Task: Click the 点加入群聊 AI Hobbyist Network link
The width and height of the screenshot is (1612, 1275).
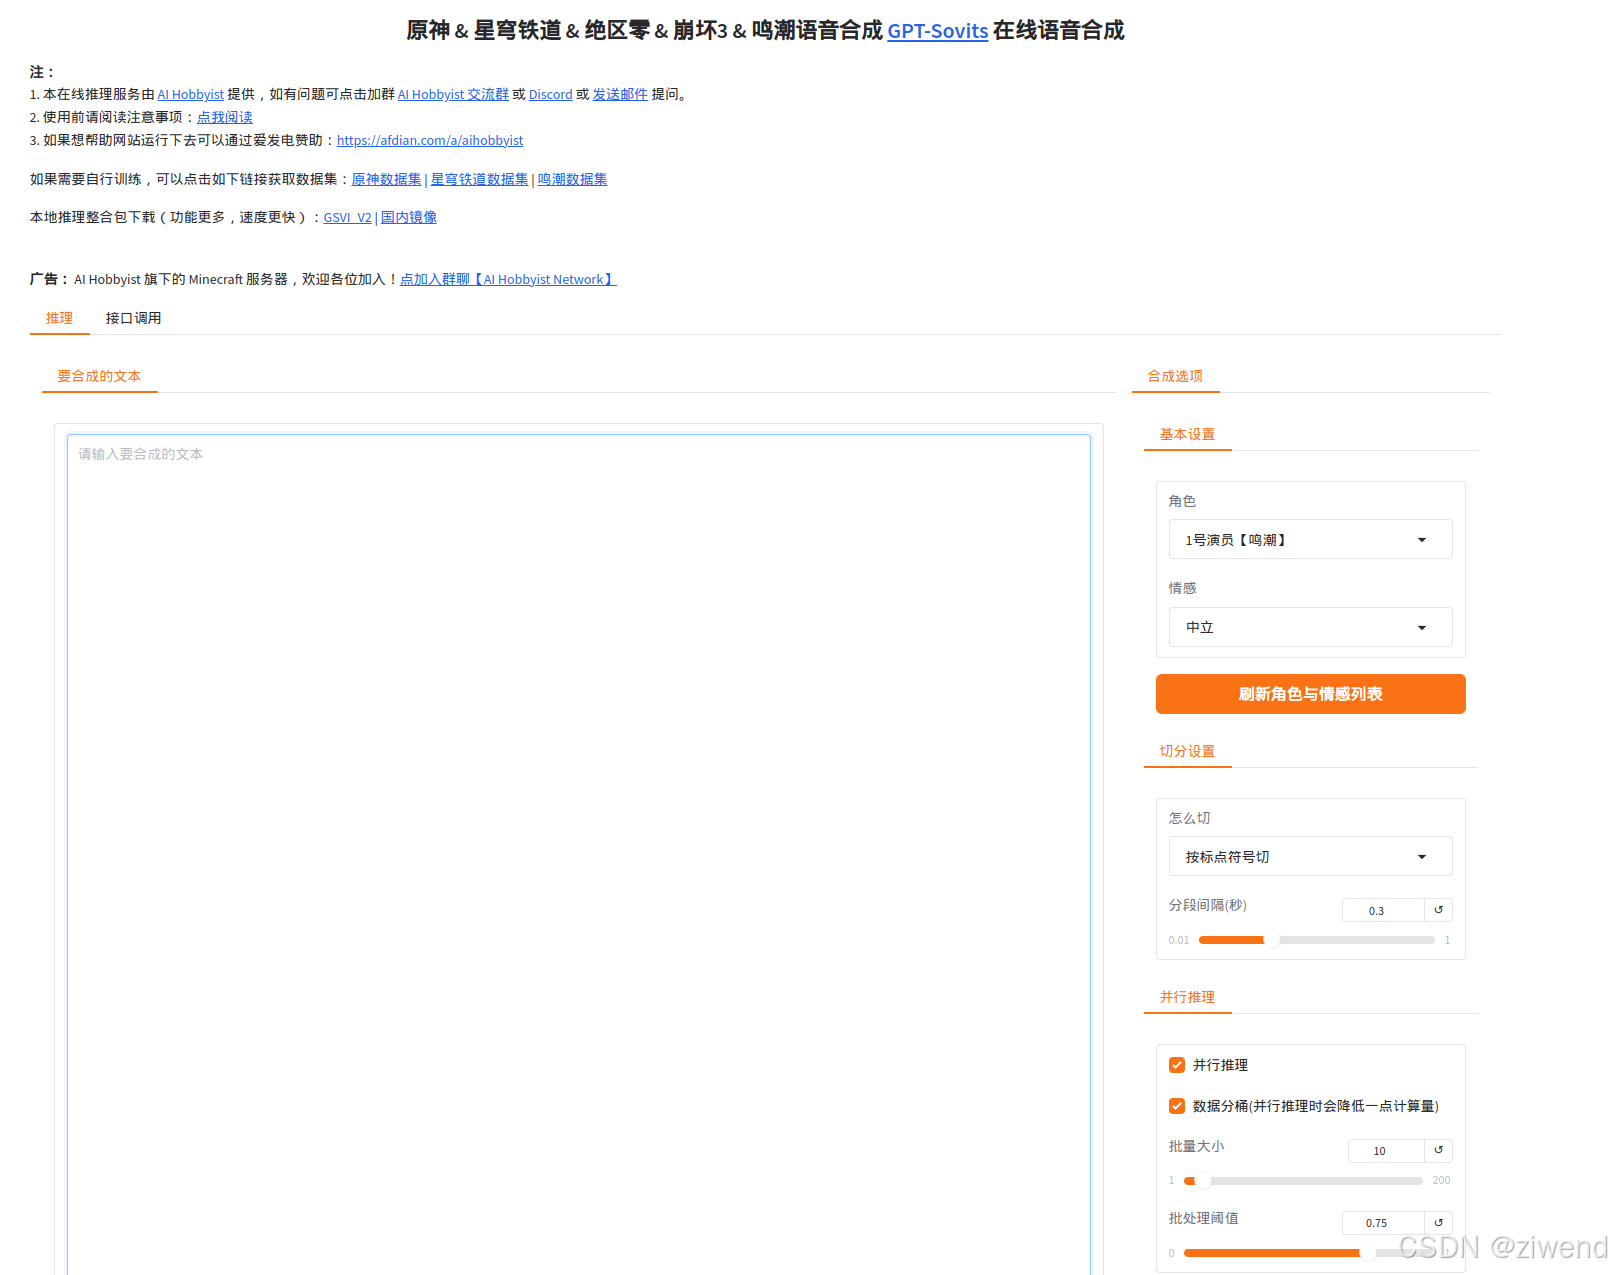Action: 508,280
